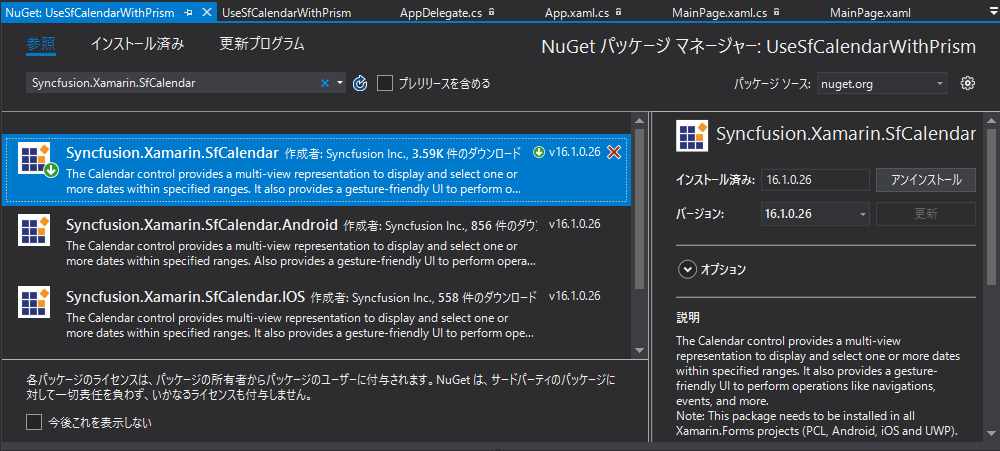Click SfCalendar.Android package icon
Viewport: 1000px width, 451px height.
pos(34,230)
